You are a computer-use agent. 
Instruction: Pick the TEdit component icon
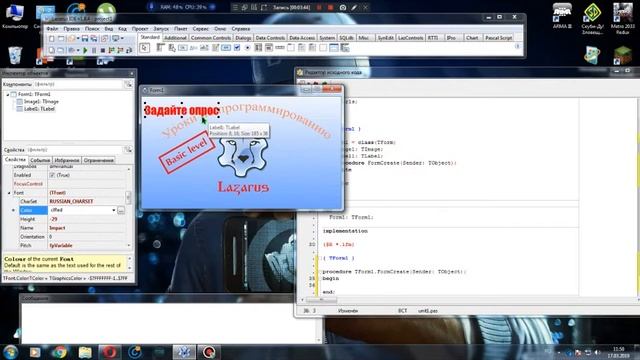[204, 48]
